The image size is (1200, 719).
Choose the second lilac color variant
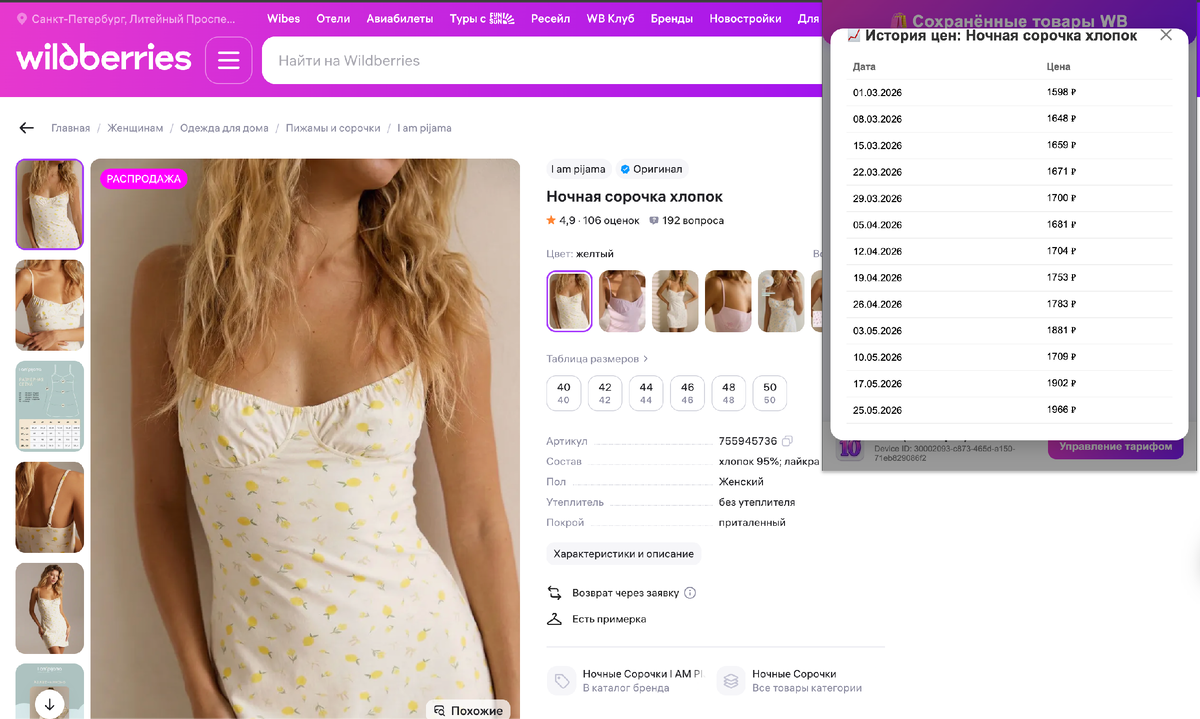pos(622,301)
